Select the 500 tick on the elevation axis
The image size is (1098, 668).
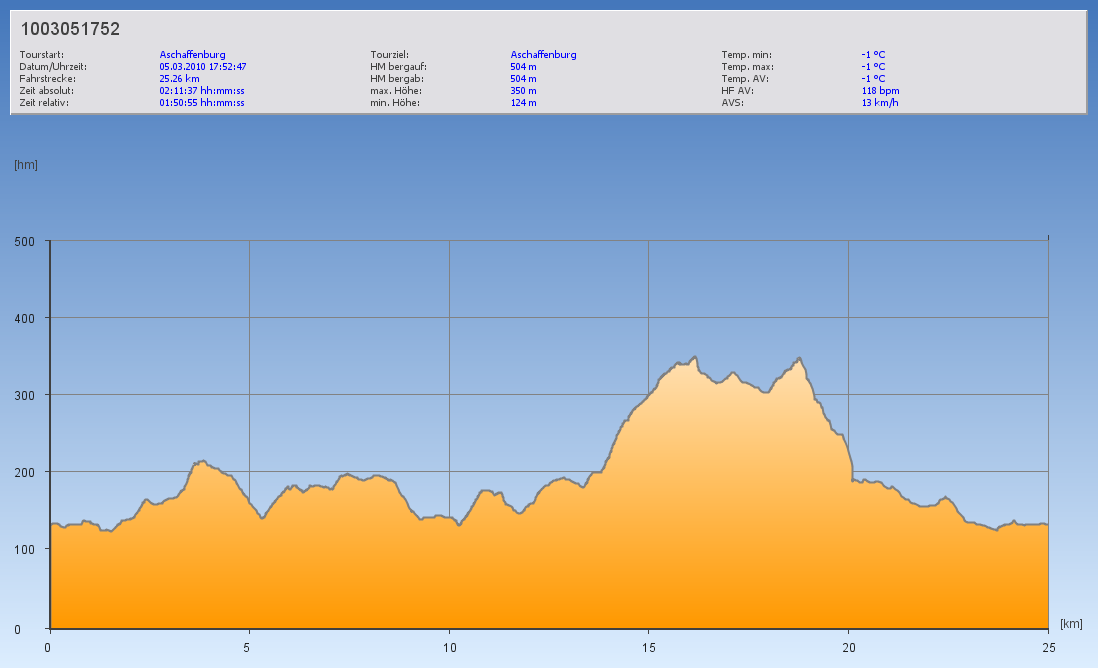[25, 241]
